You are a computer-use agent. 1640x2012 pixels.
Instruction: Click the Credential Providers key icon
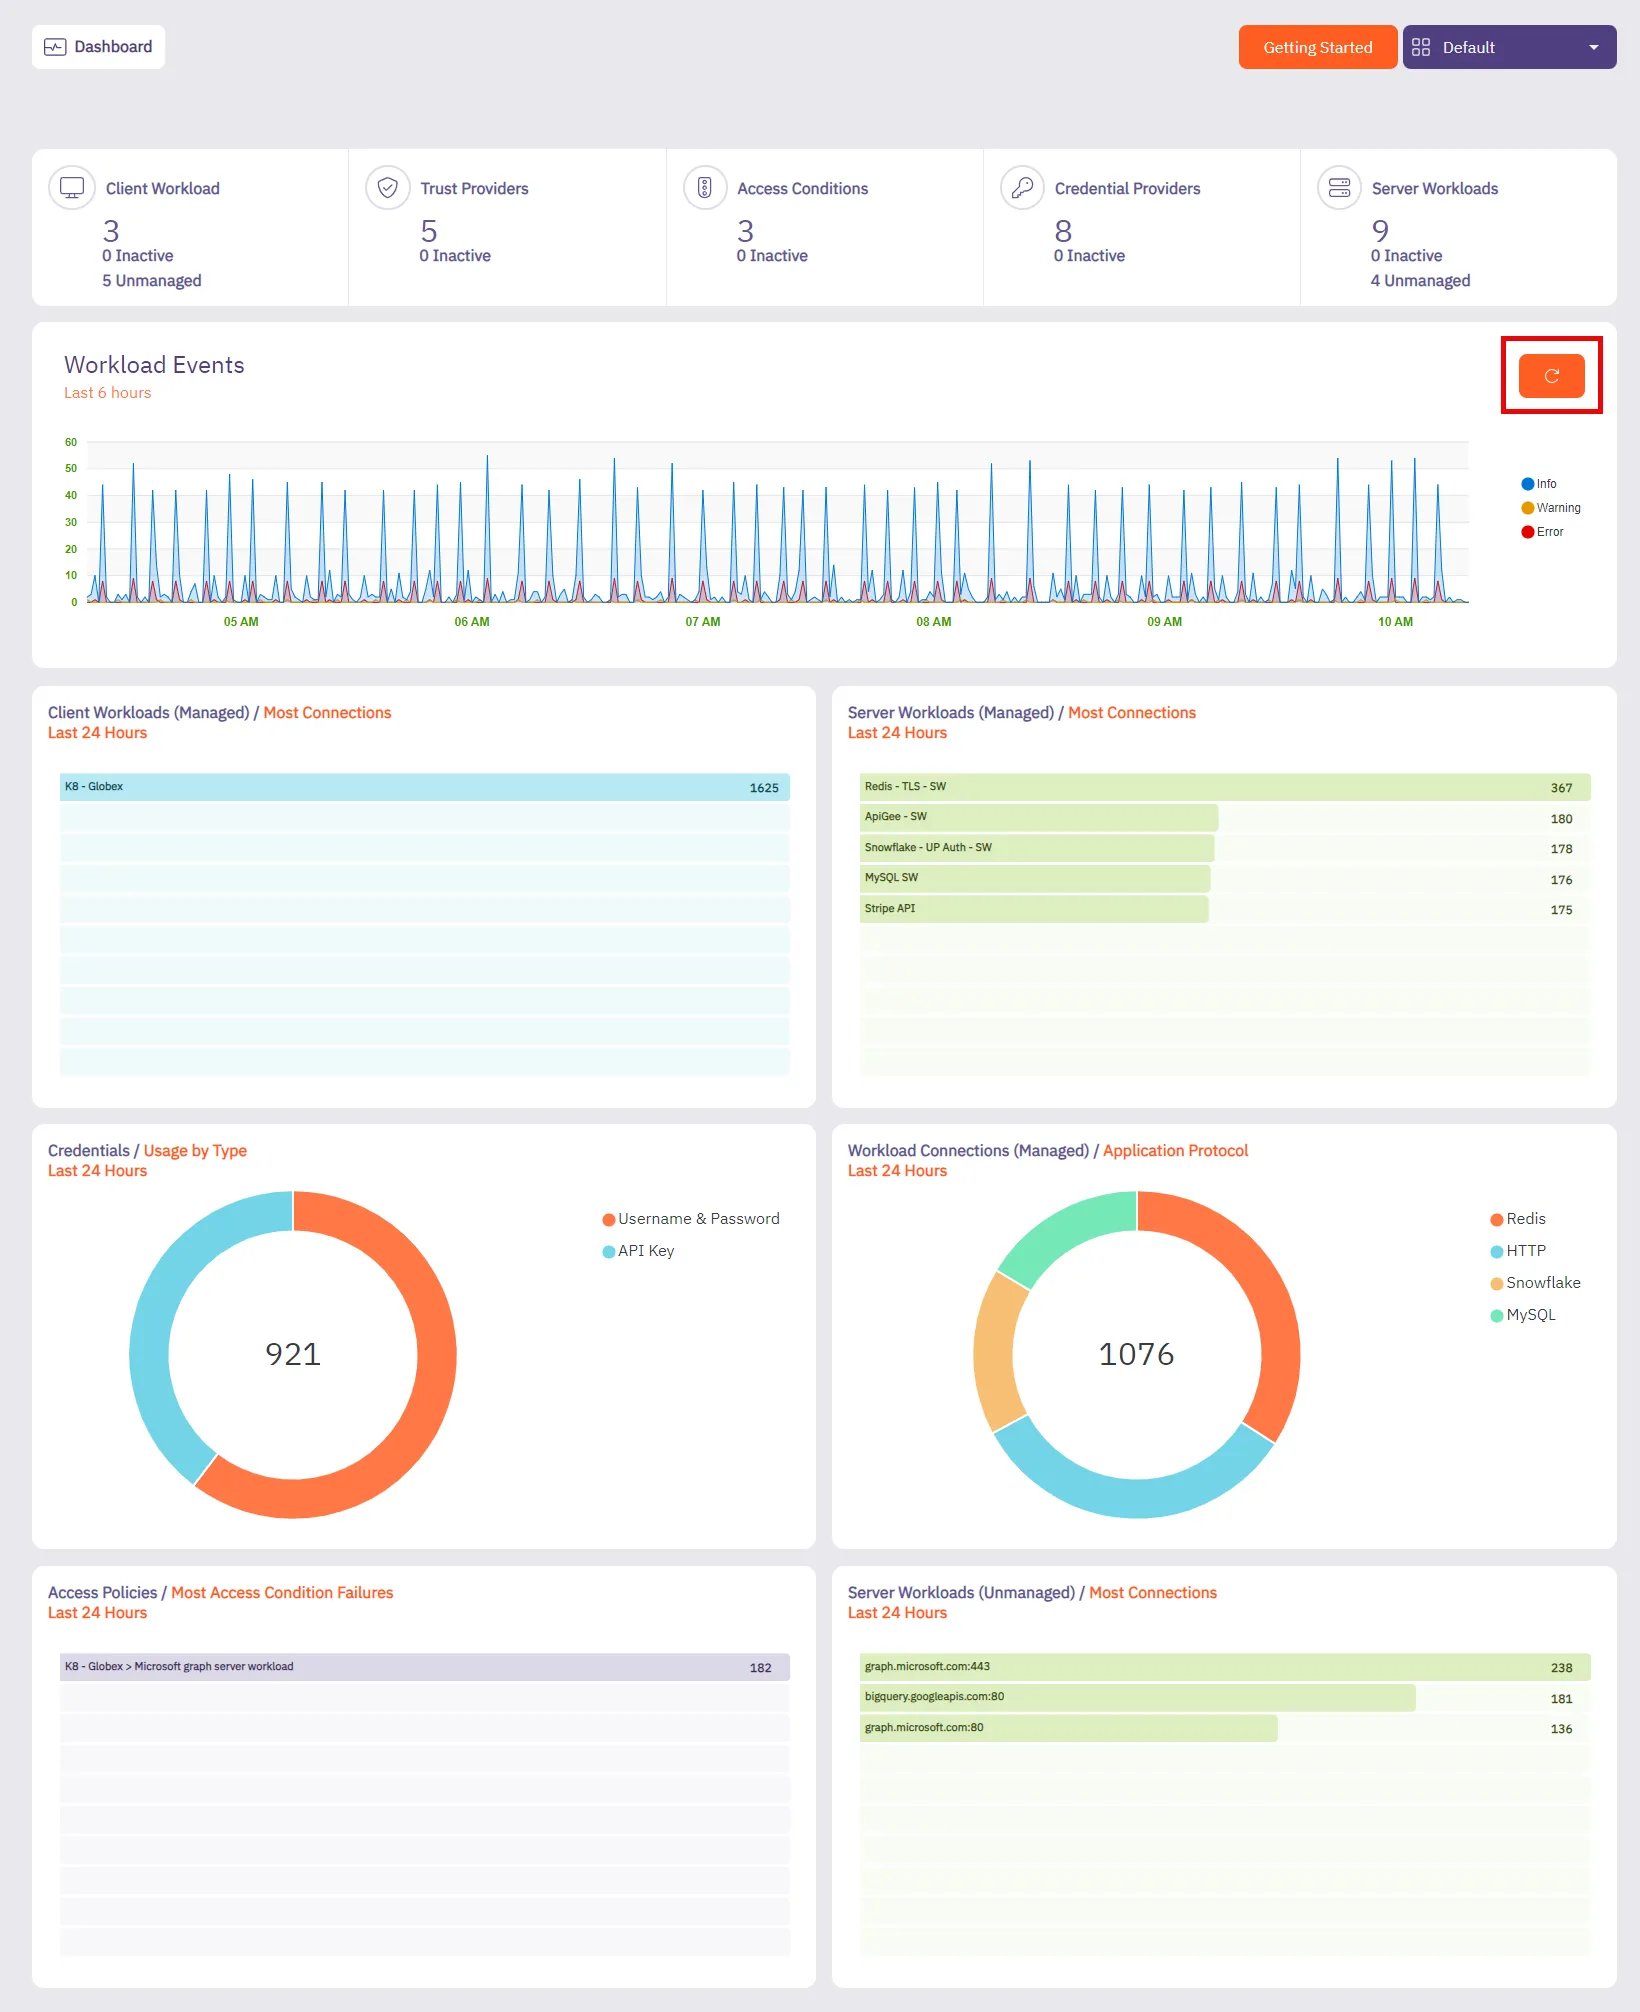pyautogui.click(x=1021, y=187)
